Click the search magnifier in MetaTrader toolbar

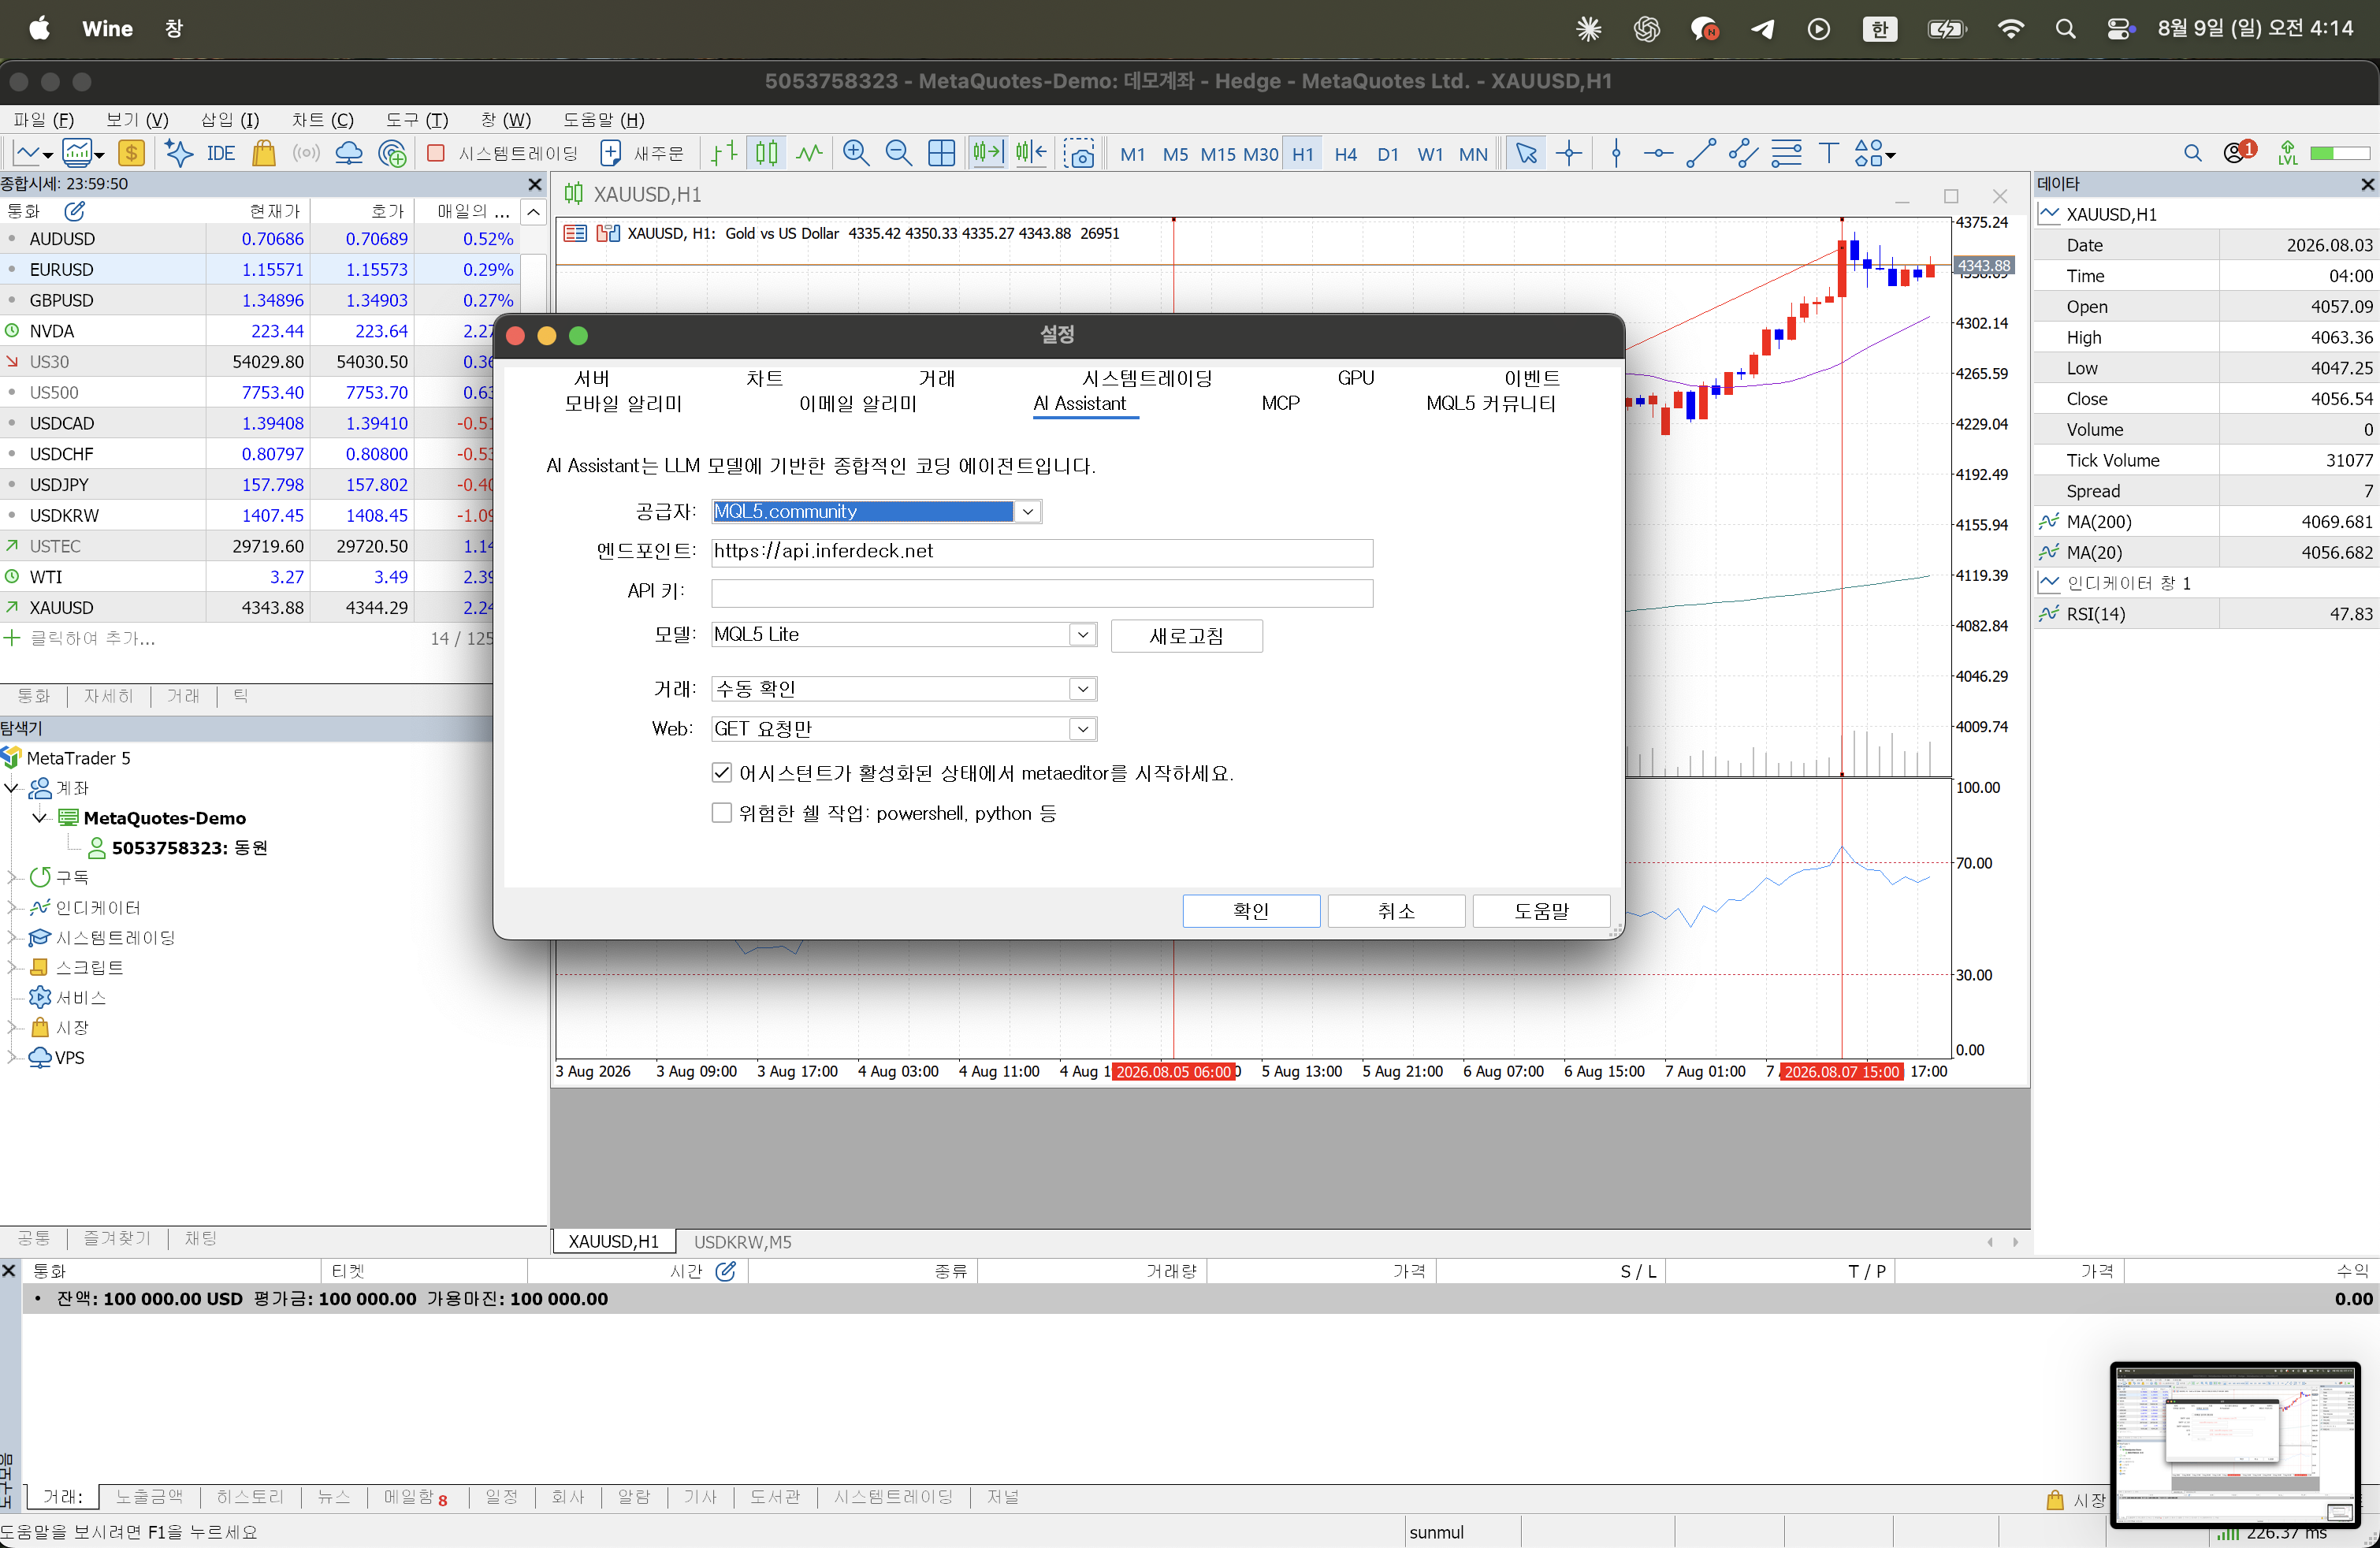[2193, 154]
